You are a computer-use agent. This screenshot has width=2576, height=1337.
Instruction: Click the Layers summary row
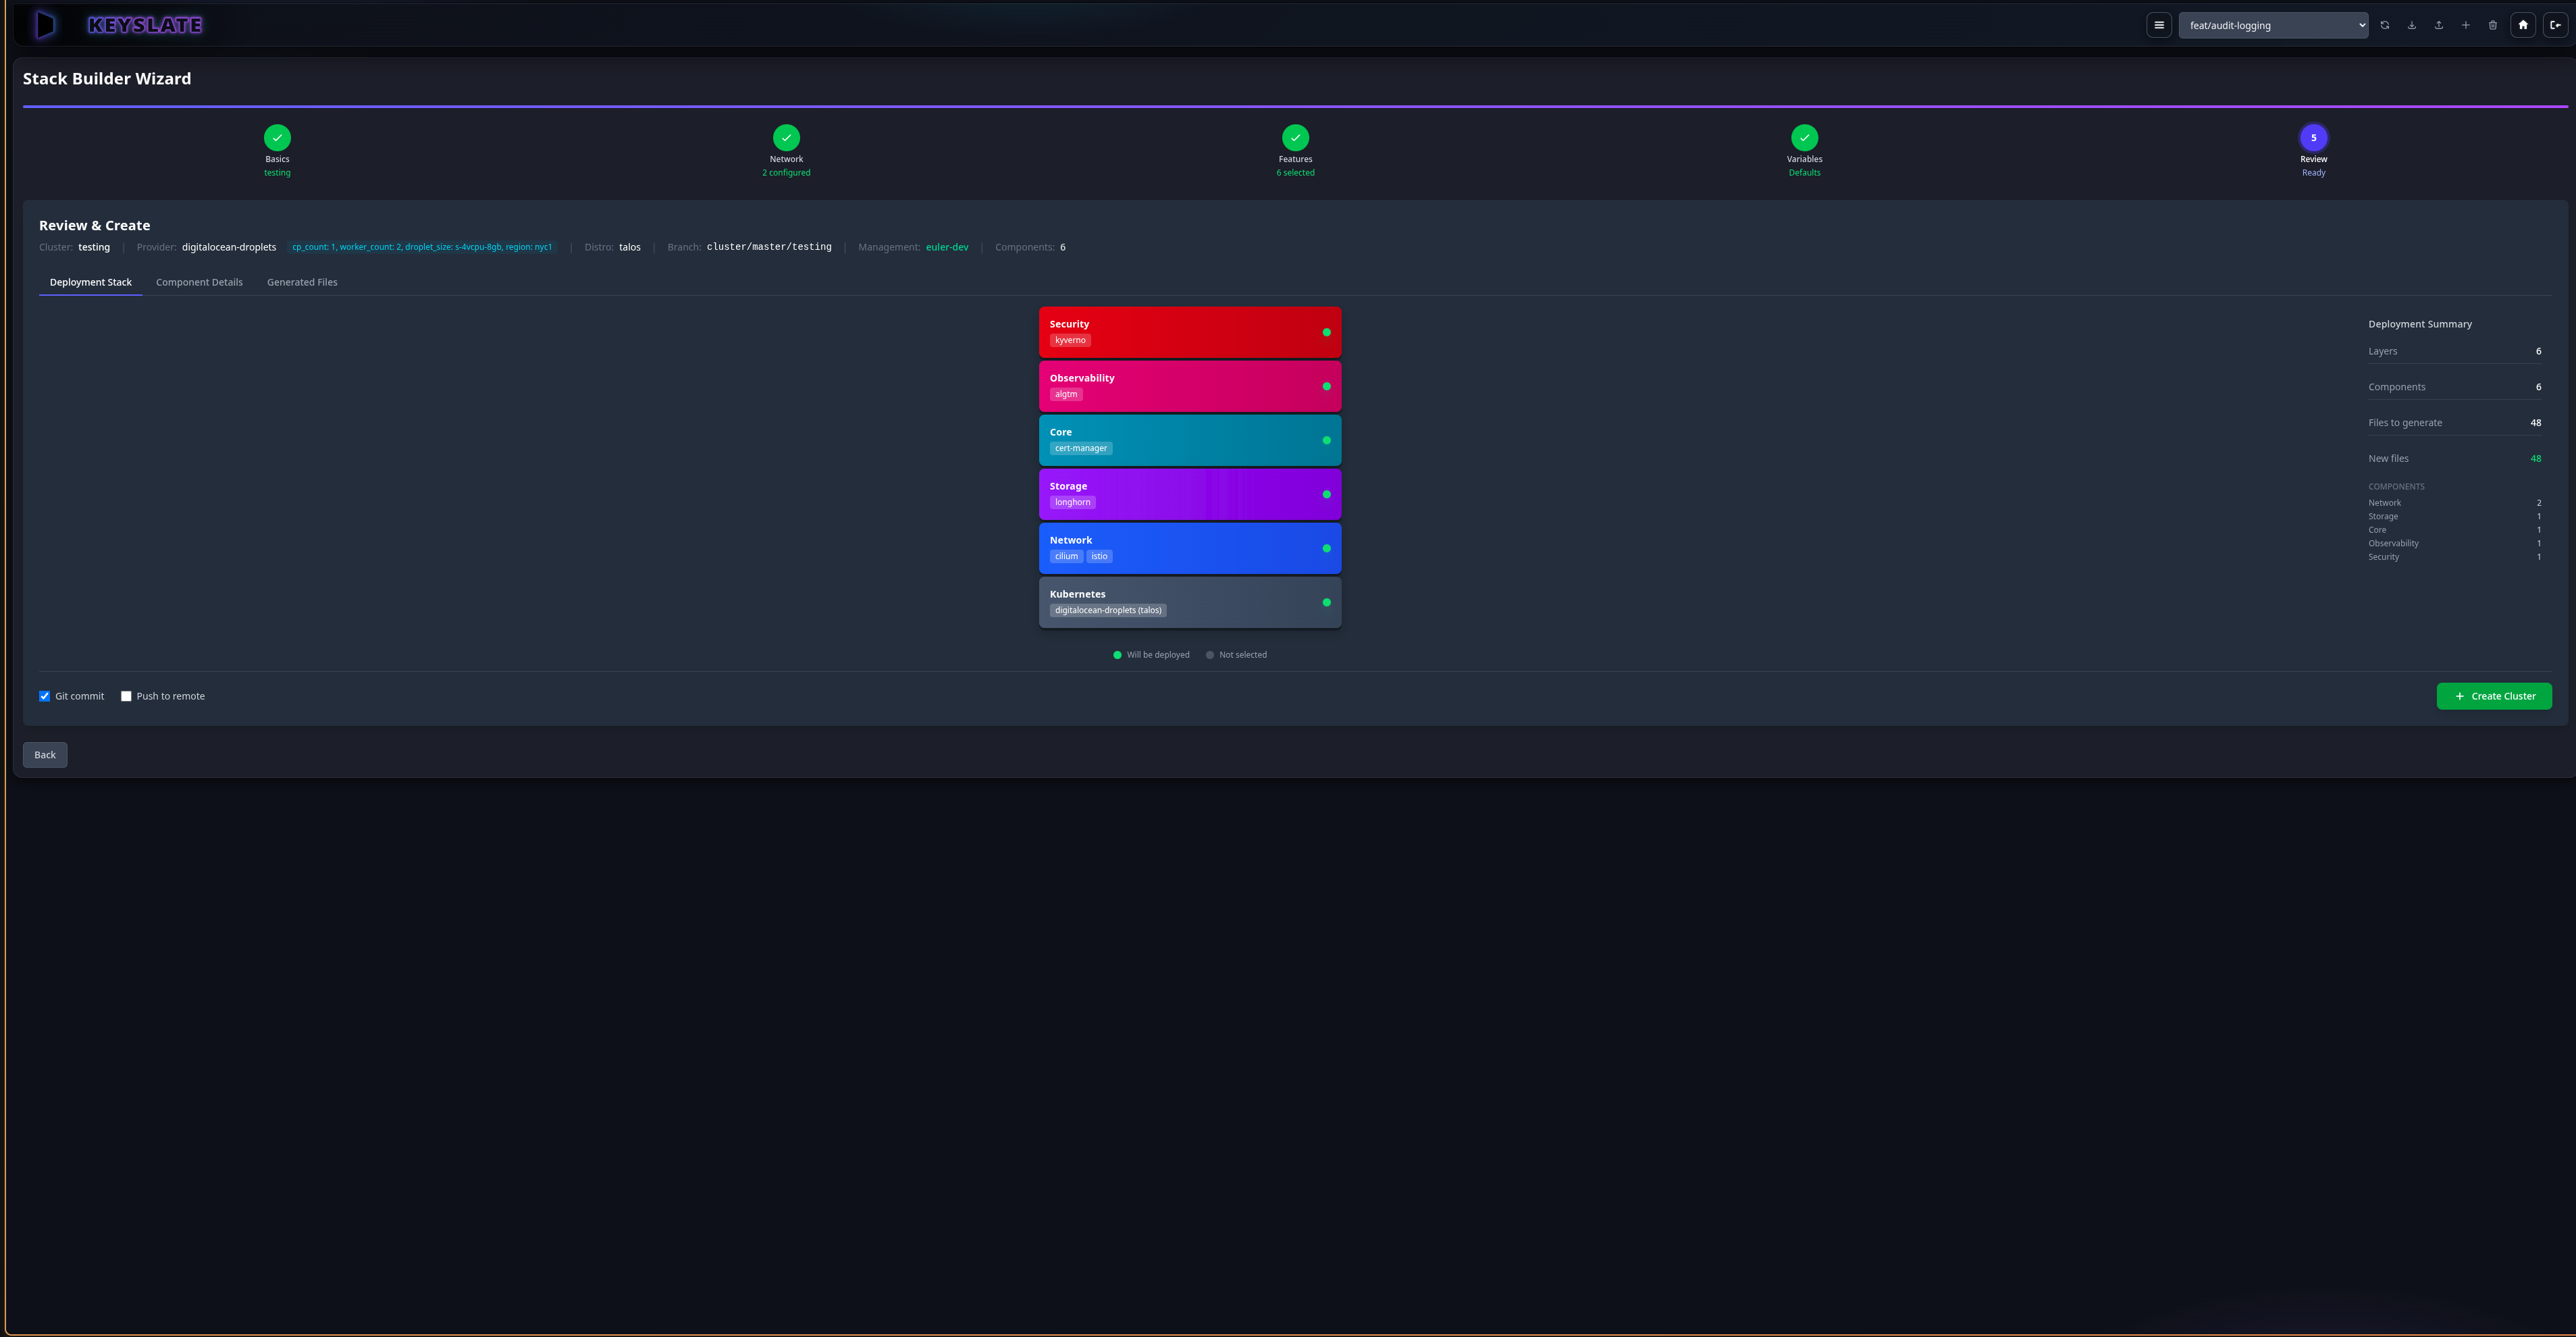point(2455,351)
